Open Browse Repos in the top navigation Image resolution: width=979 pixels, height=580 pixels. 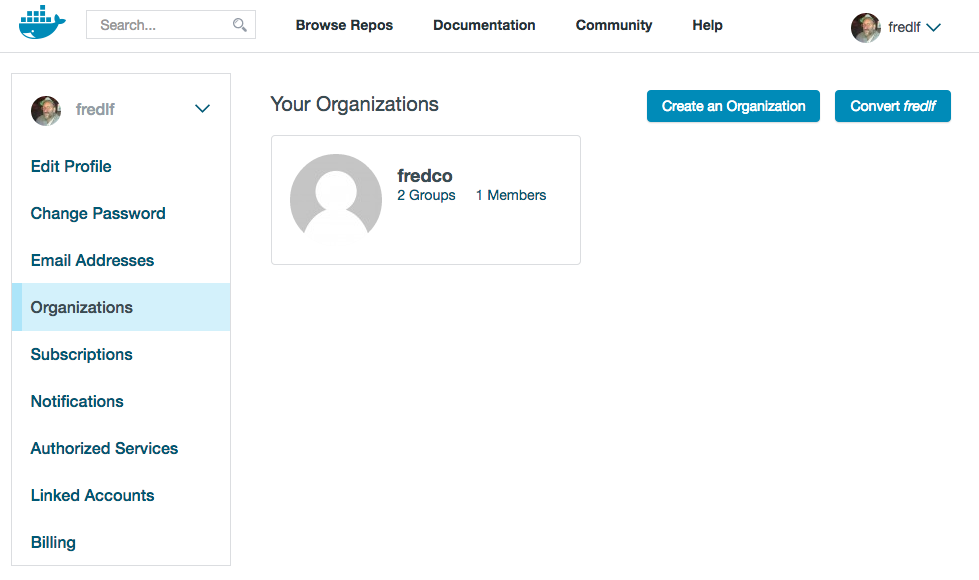point(344,25)
